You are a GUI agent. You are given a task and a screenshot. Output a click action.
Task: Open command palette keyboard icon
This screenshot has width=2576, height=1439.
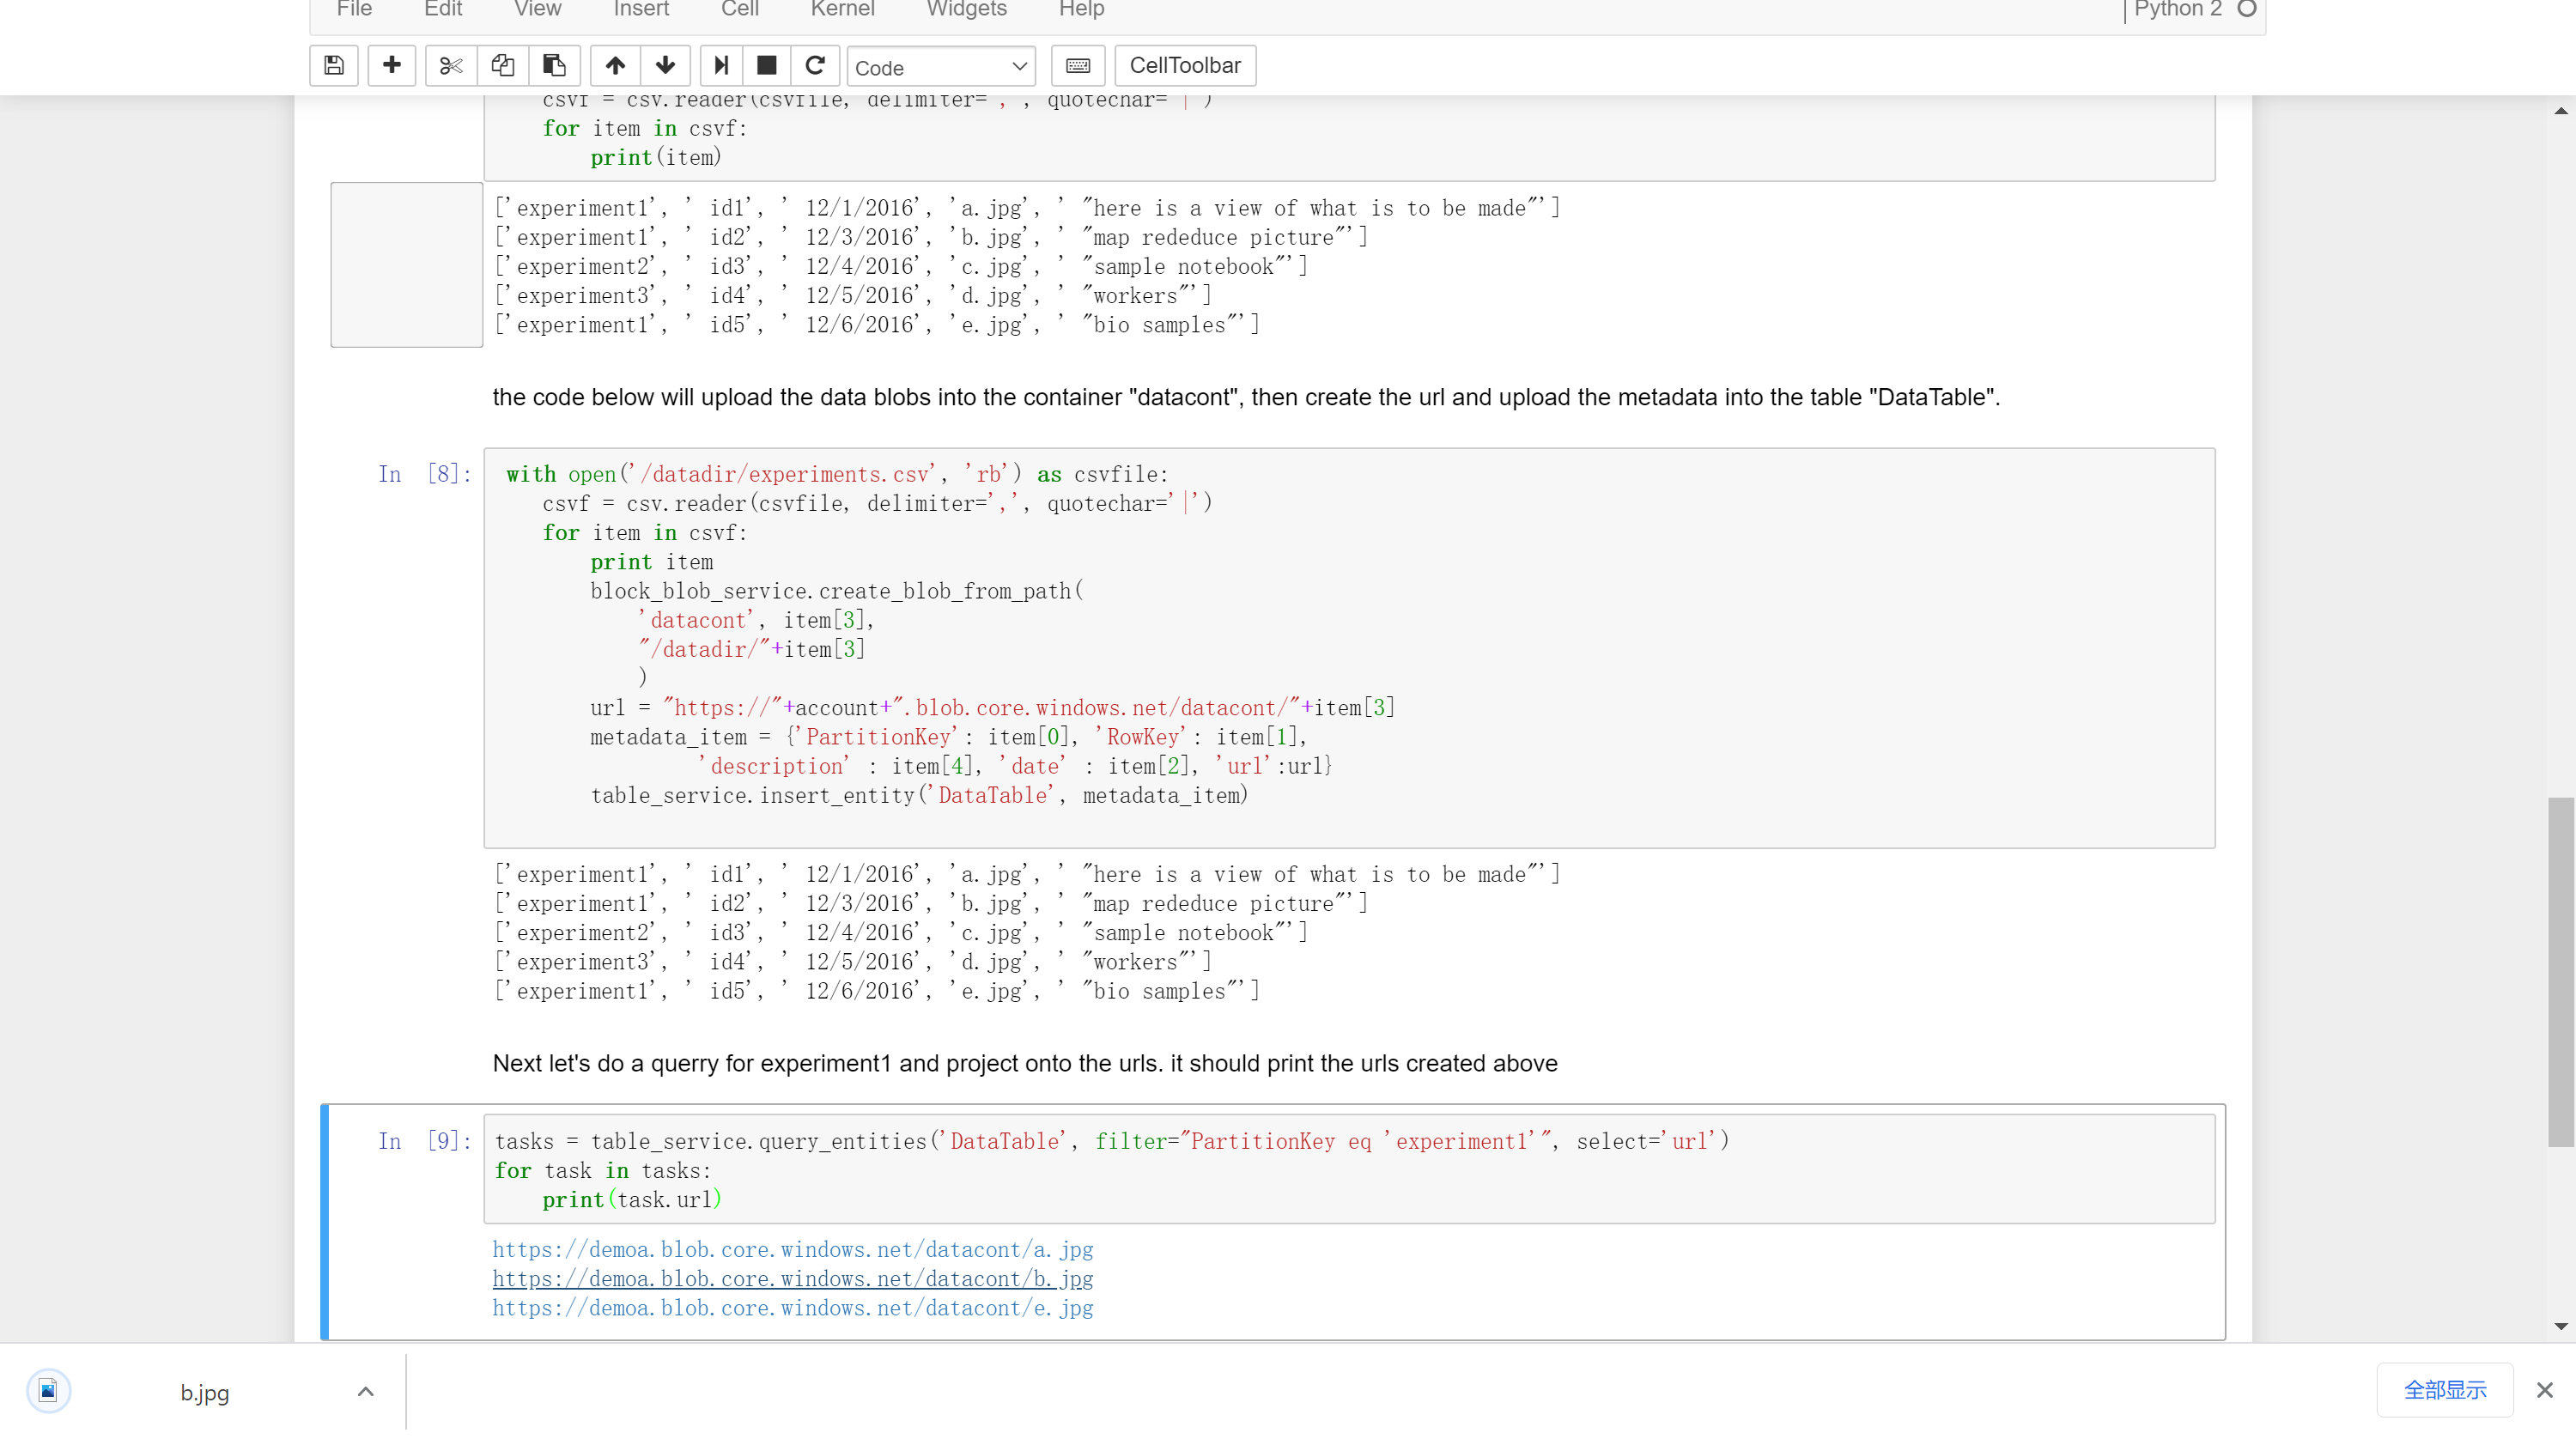click(x=1078, y=66)
